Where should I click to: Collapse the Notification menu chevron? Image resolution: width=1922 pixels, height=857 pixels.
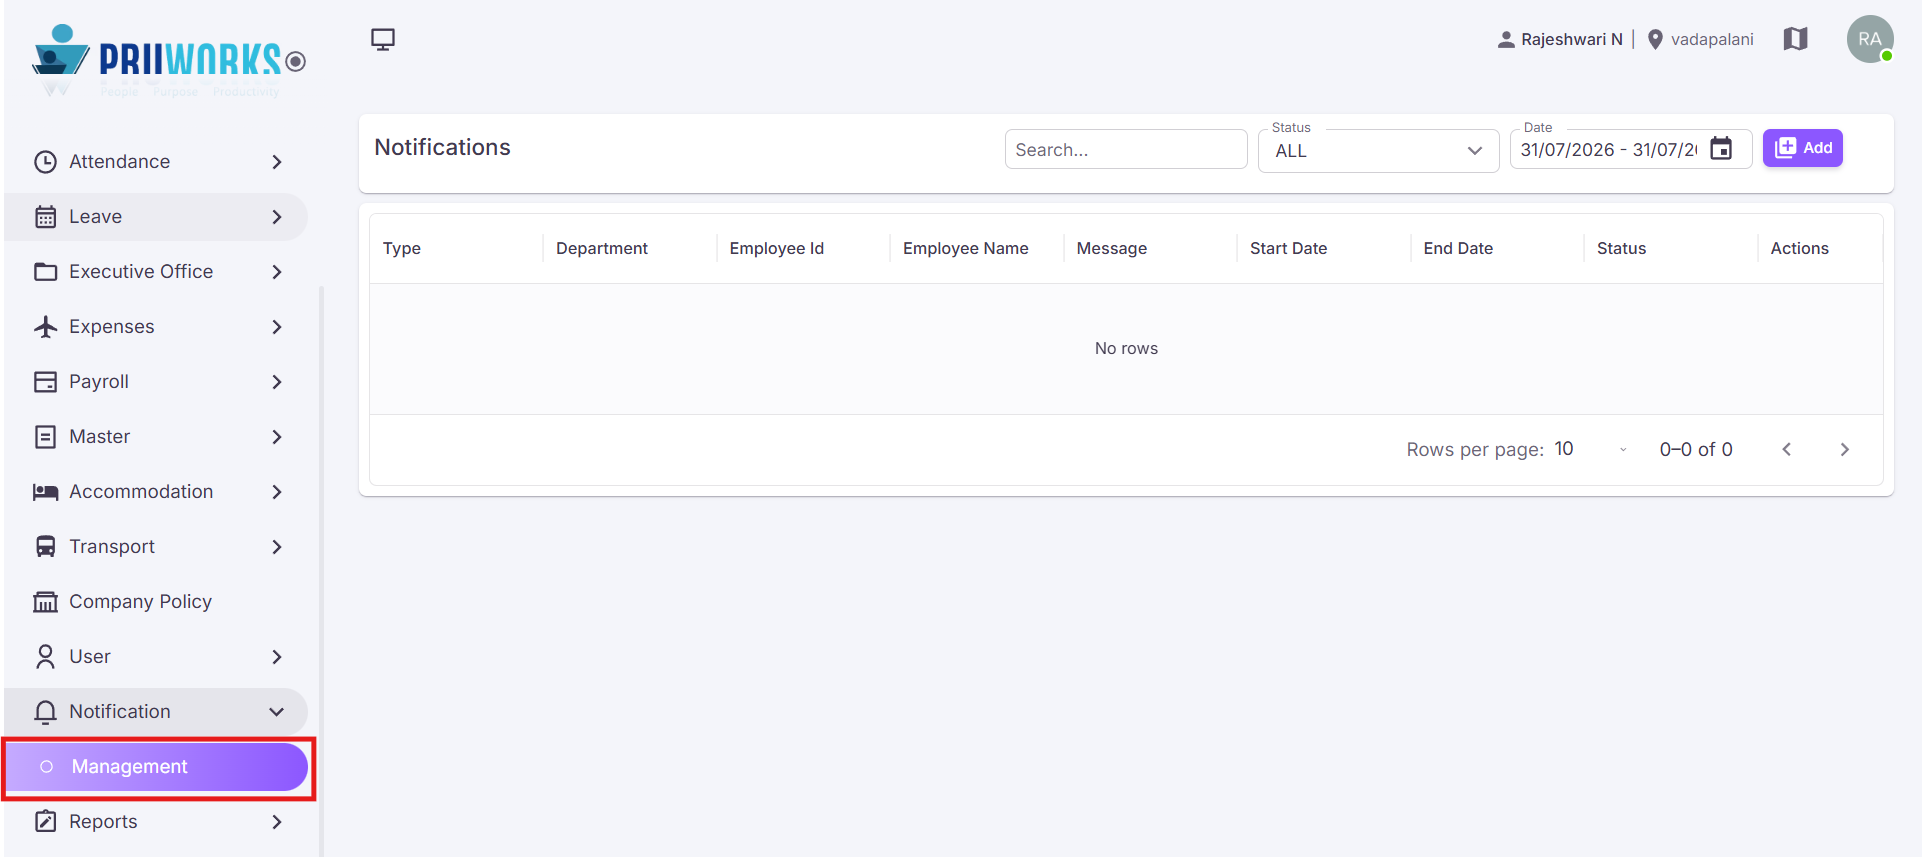[x=277, y=712]
